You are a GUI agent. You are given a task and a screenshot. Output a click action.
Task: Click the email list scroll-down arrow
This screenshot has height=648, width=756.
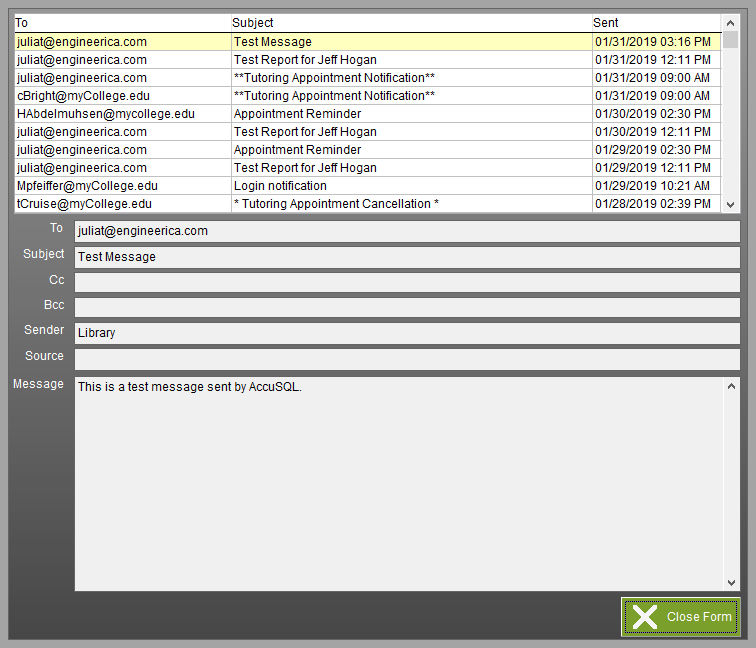(x=730, y=204)
